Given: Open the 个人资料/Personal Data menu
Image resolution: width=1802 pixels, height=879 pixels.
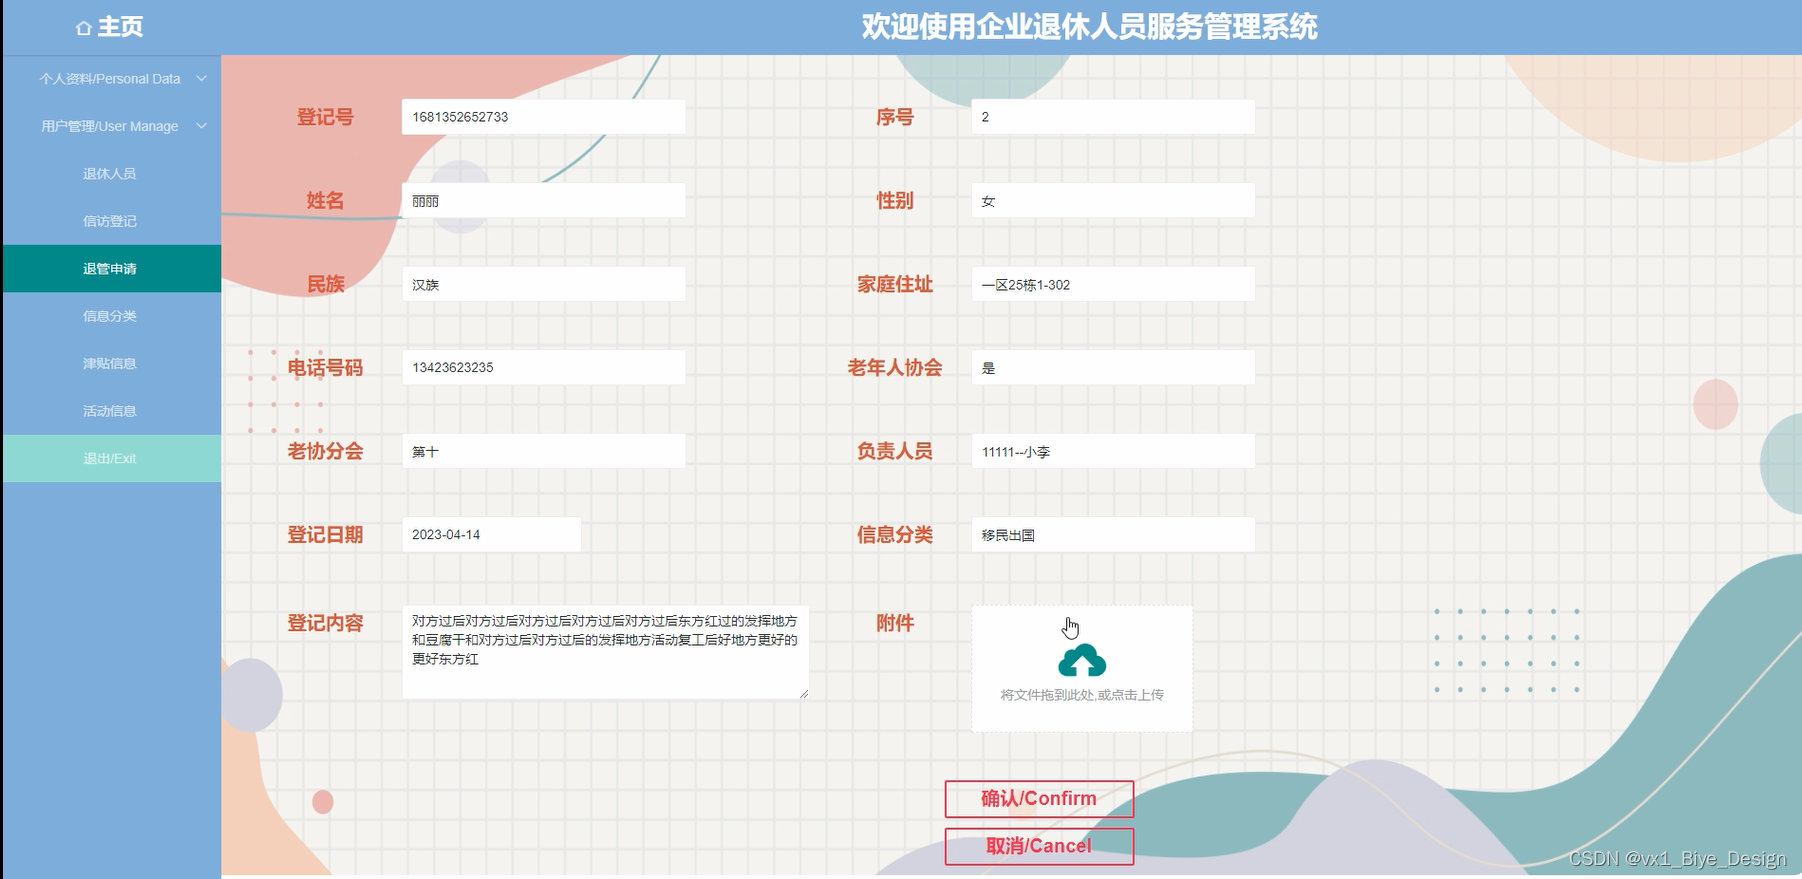Looking at the screenshot, I should tap(112, 78).
